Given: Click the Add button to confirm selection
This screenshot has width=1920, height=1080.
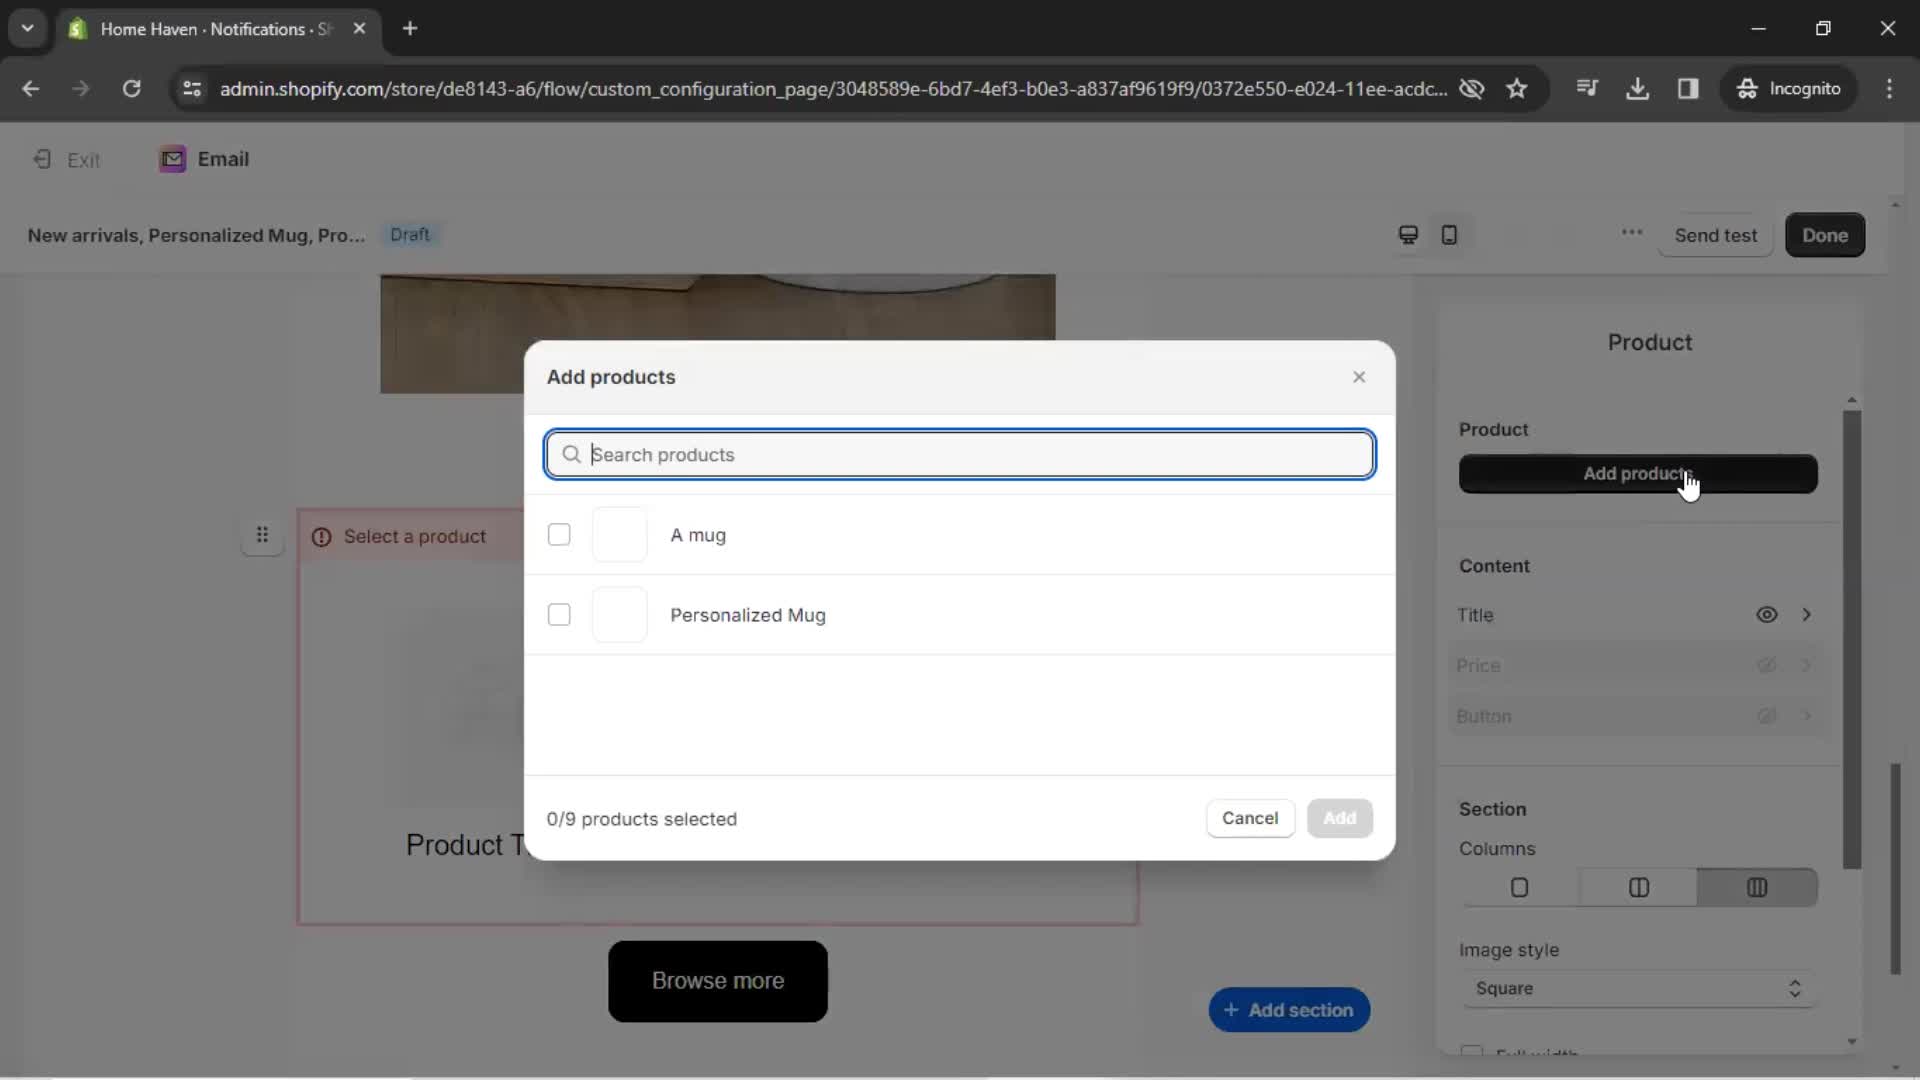Looking at the screenshot, I should click(1338, 818).
